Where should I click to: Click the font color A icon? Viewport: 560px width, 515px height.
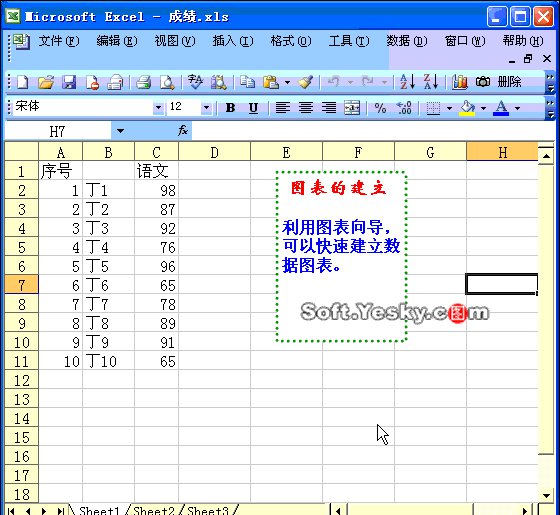coord(501,108)
